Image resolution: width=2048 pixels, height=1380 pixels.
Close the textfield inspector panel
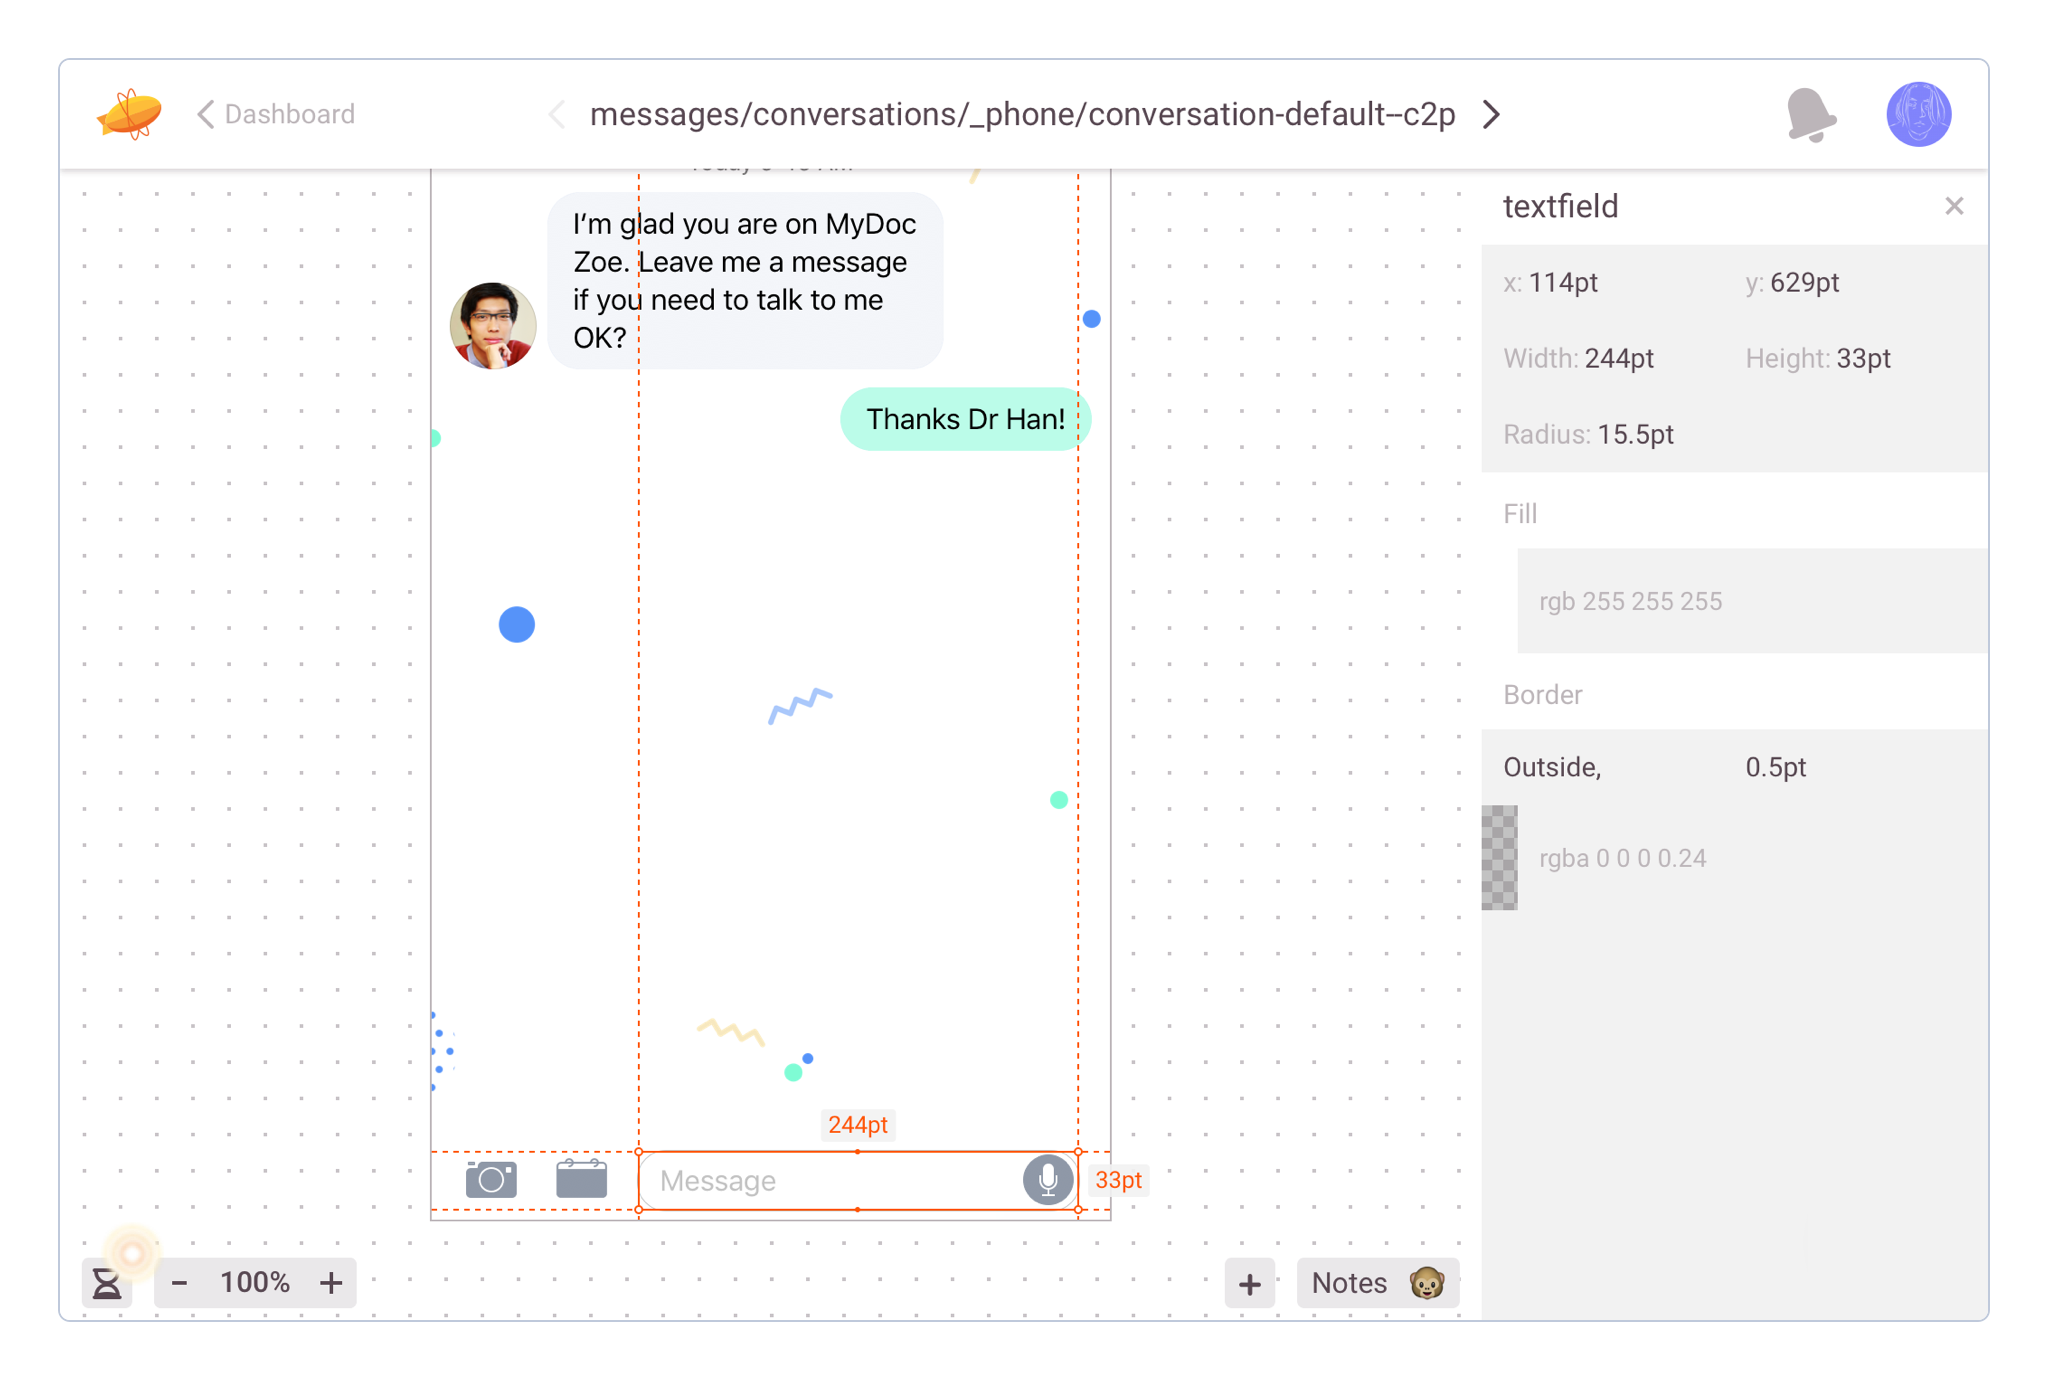tap(1954, 206)
